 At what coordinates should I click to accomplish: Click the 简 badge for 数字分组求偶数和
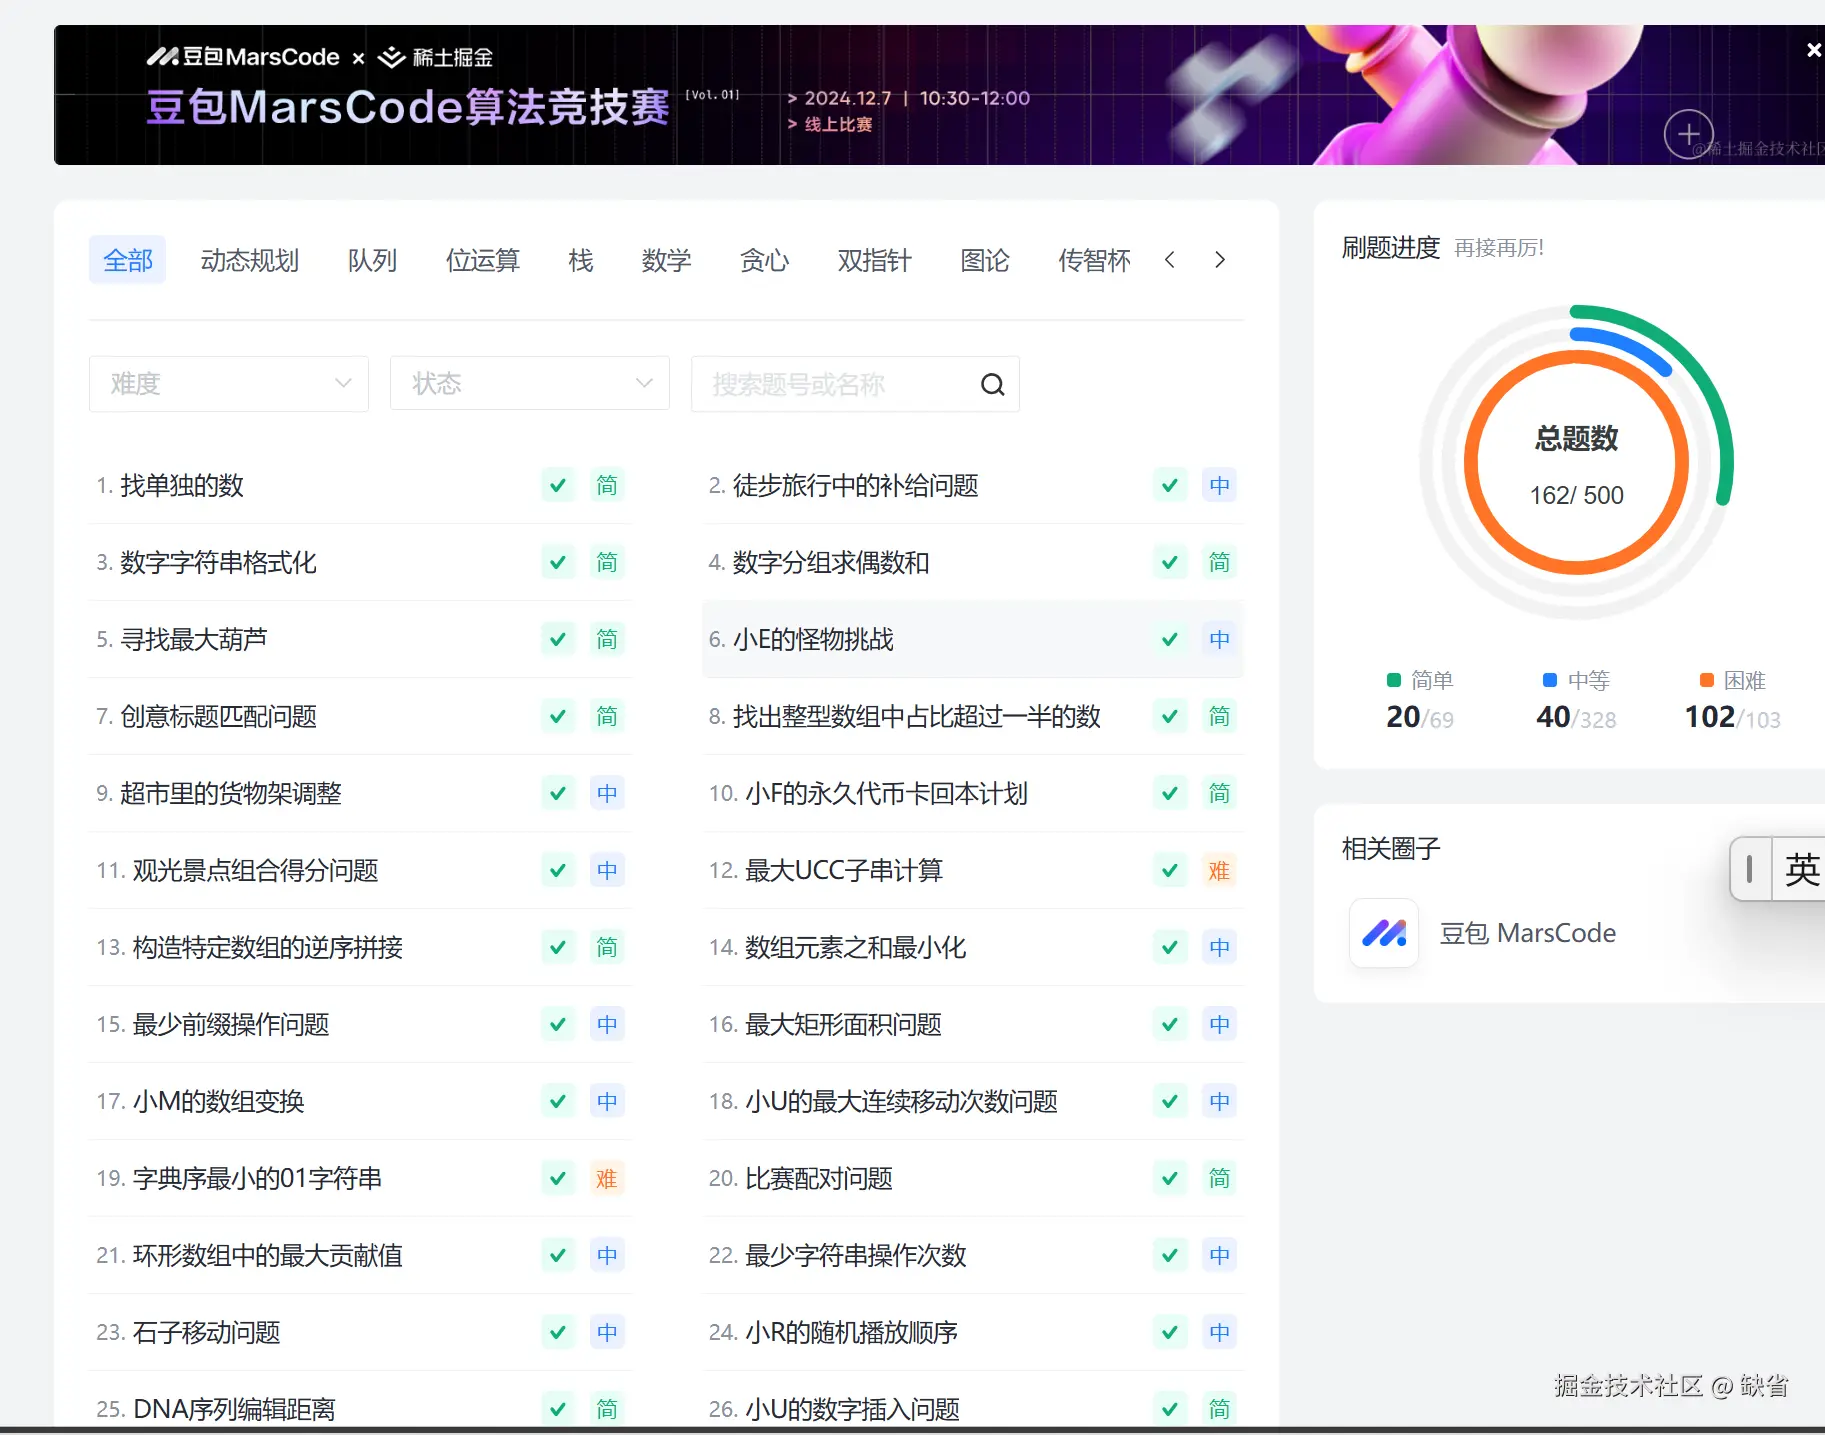pyautogui.click(x=1219, y=563)
